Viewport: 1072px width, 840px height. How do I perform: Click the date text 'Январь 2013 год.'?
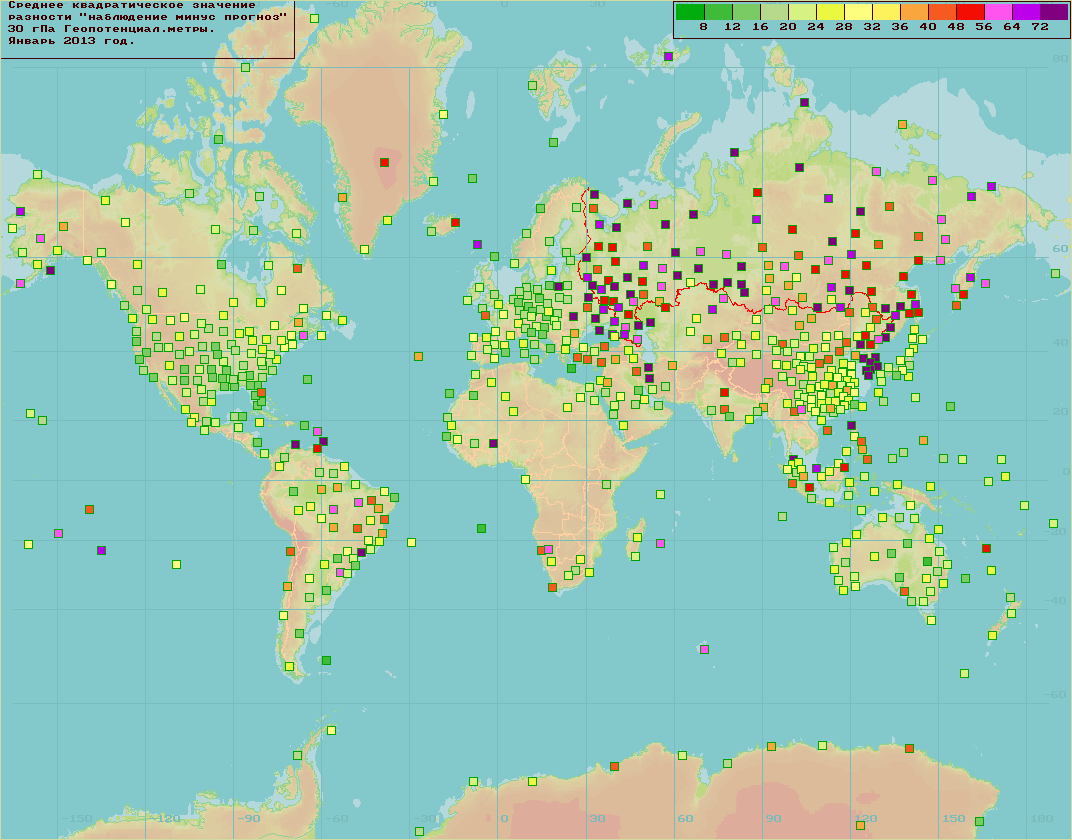click(71, 41)
